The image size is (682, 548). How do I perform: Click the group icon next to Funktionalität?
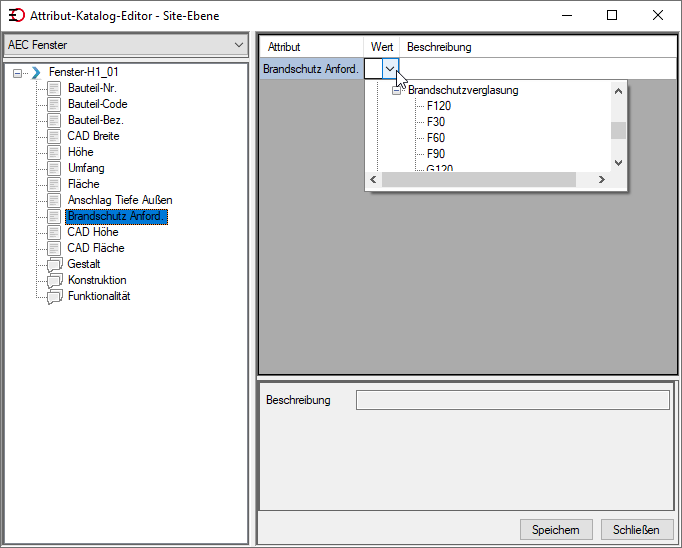coord(54,297)
